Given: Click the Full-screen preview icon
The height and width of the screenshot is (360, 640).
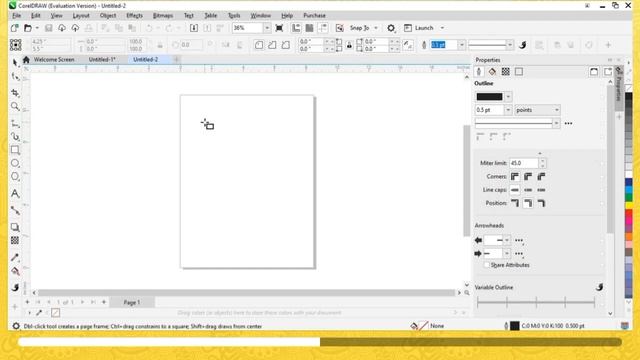Looking at the screenshot, I should [279, 28].
